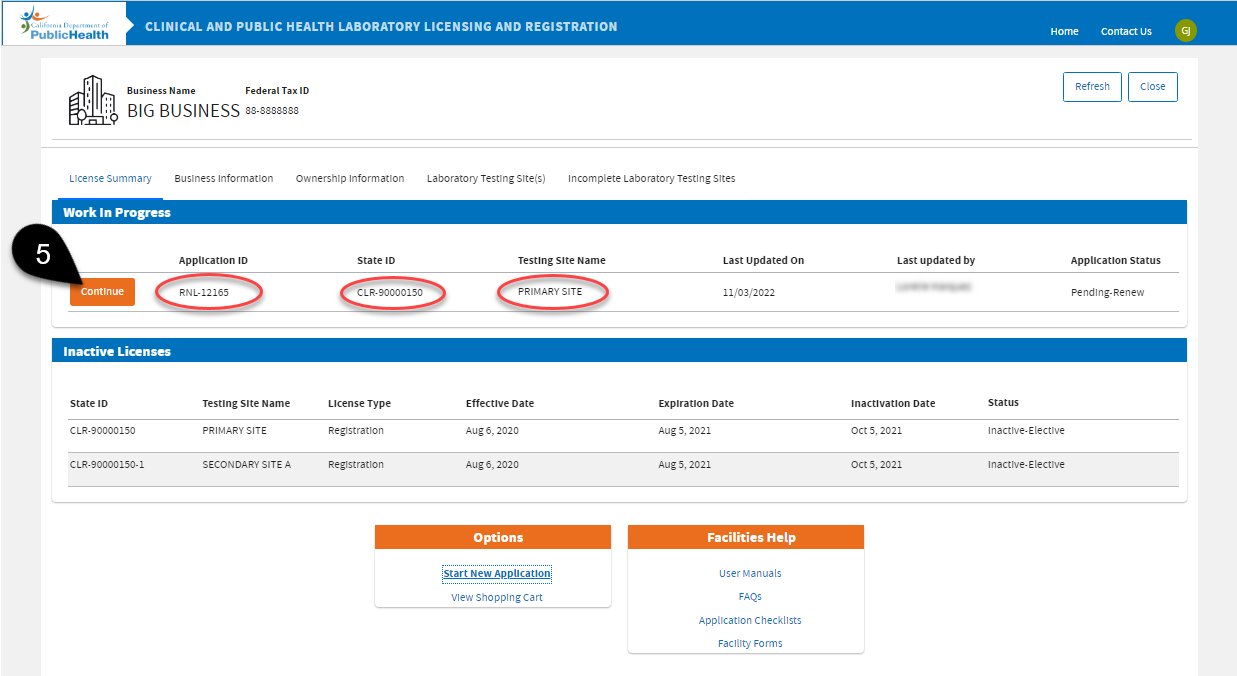
Task: Access the Facility Forms link
Action: coord(749,643)
